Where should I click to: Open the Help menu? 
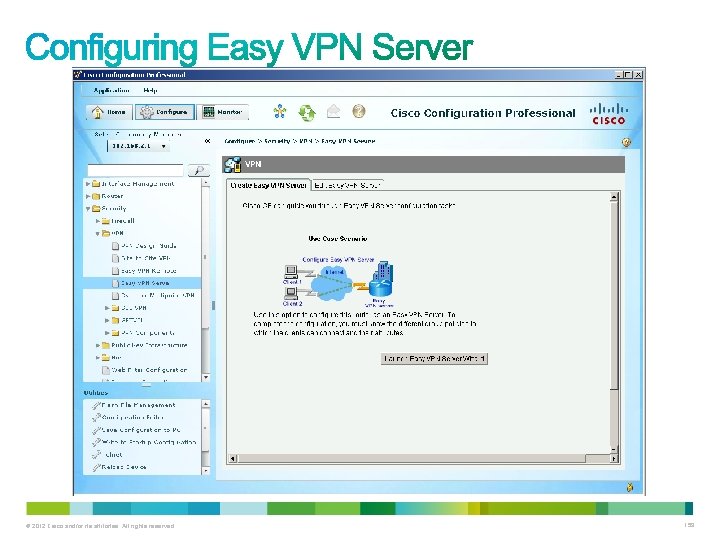click(x=150, y=90)
